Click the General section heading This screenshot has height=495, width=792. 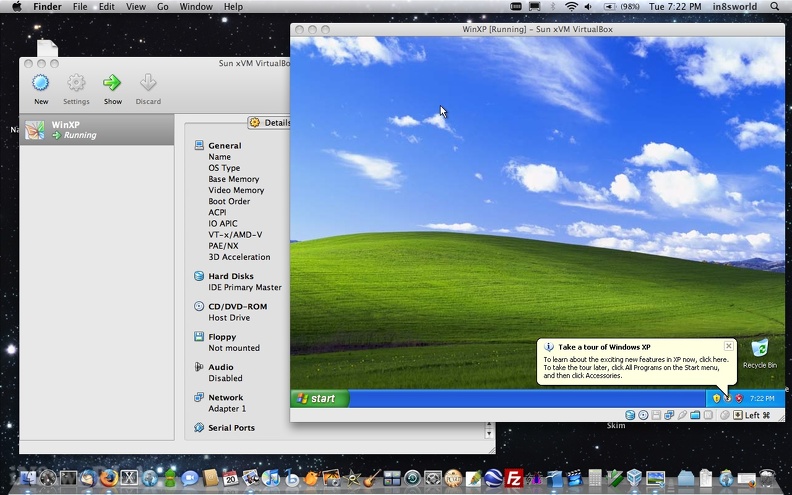pyautogui.click(x=225, y=145)
